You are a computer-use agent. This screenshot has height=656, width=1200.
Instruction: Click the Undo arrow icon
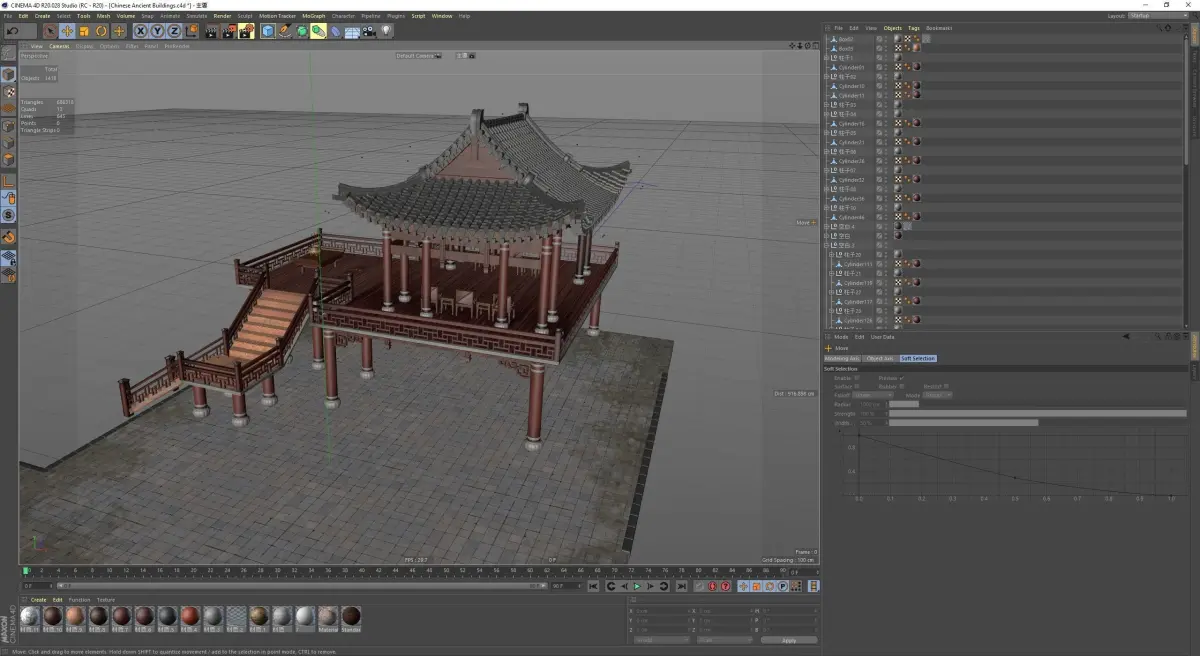(x=12, y=31)
